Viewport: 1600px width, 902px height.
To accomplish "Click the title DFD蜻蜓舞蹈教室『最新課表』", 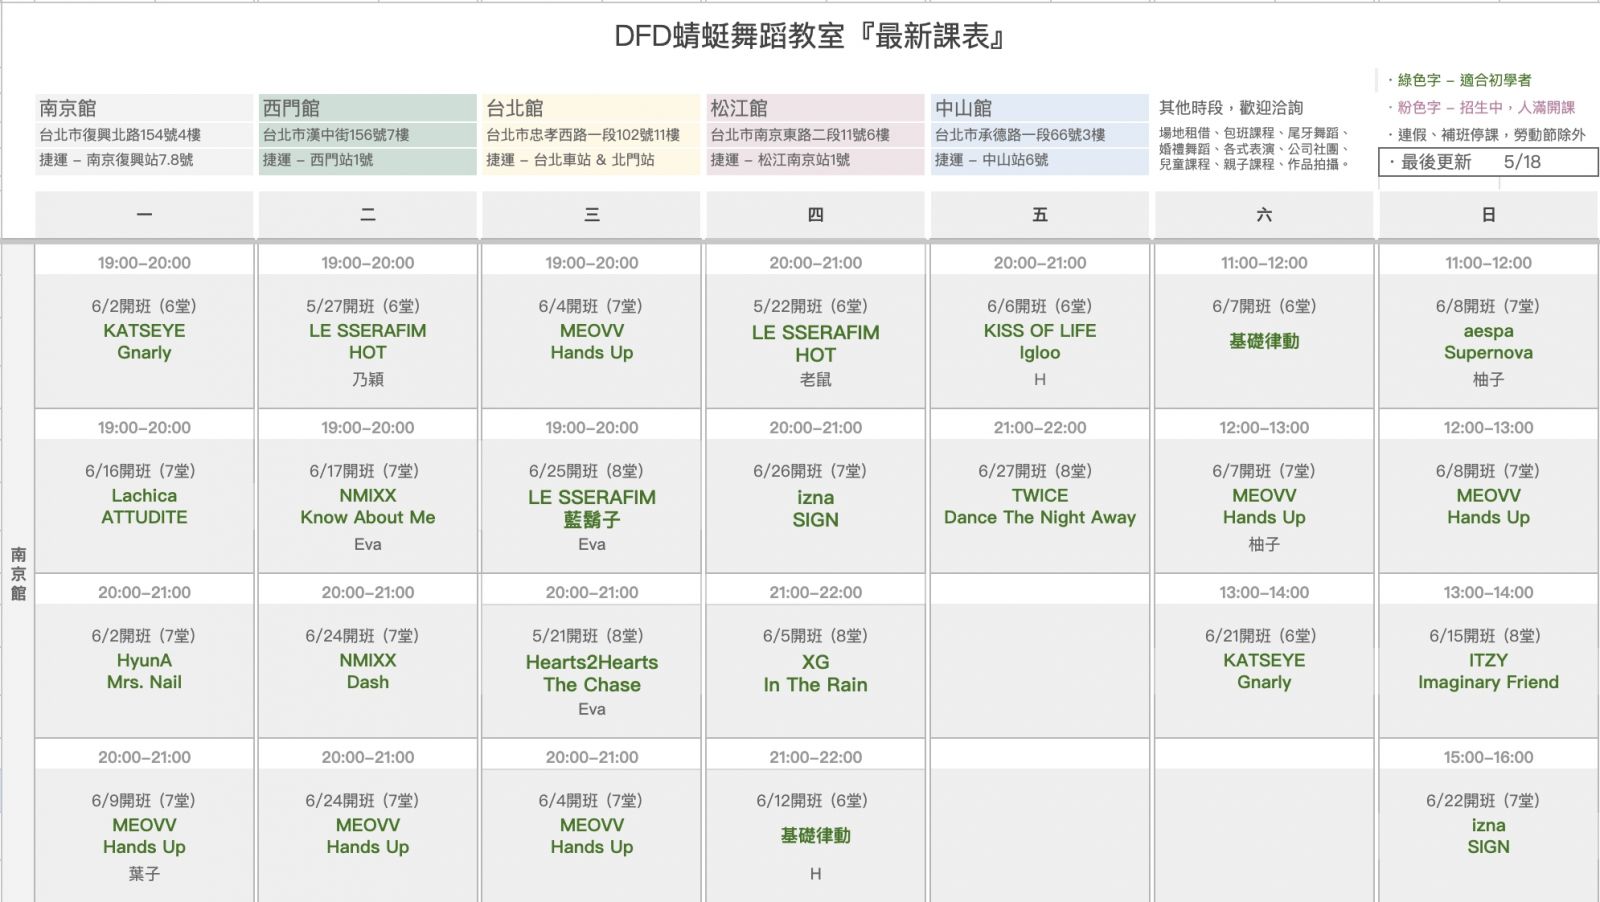I will (809, 37).
